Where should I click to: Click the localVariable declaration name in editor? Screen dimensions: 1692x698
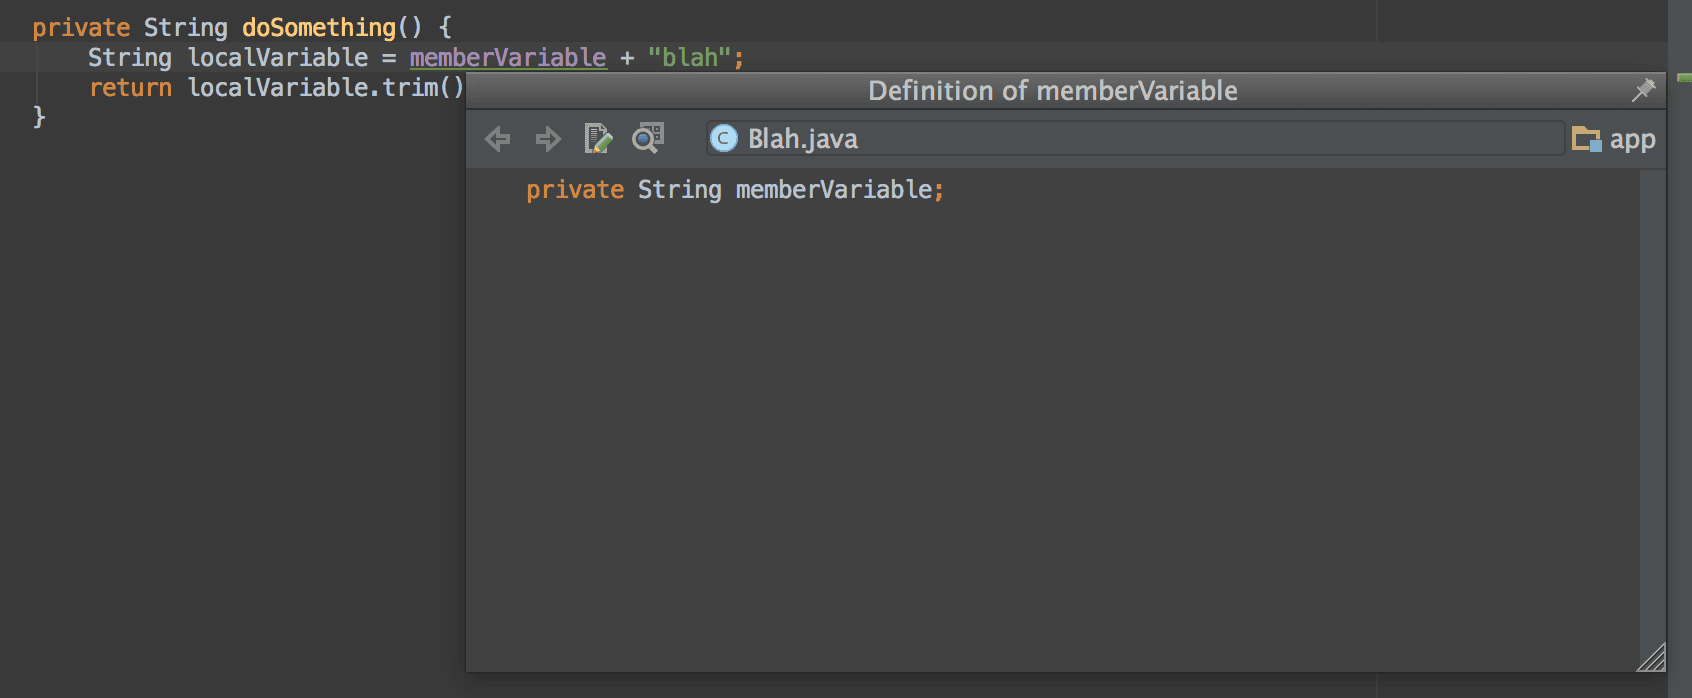(x=278, y=58)
